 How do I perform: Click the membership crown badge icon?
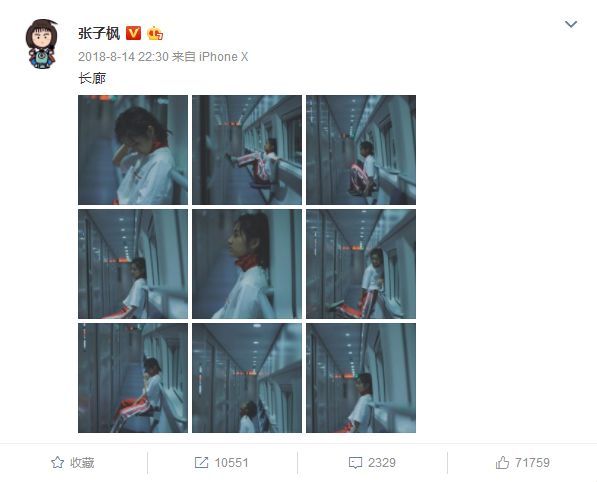point(155,34)
